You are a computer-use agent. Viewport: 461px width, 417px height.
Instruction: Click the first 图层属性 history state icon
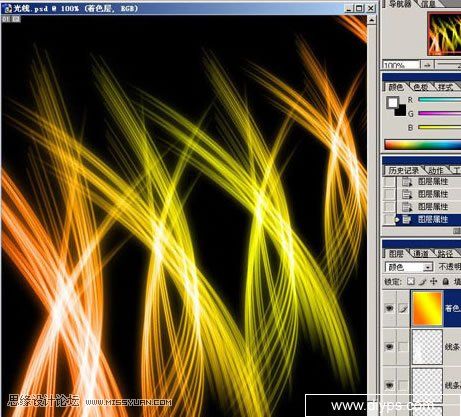[x=407, y=182]
